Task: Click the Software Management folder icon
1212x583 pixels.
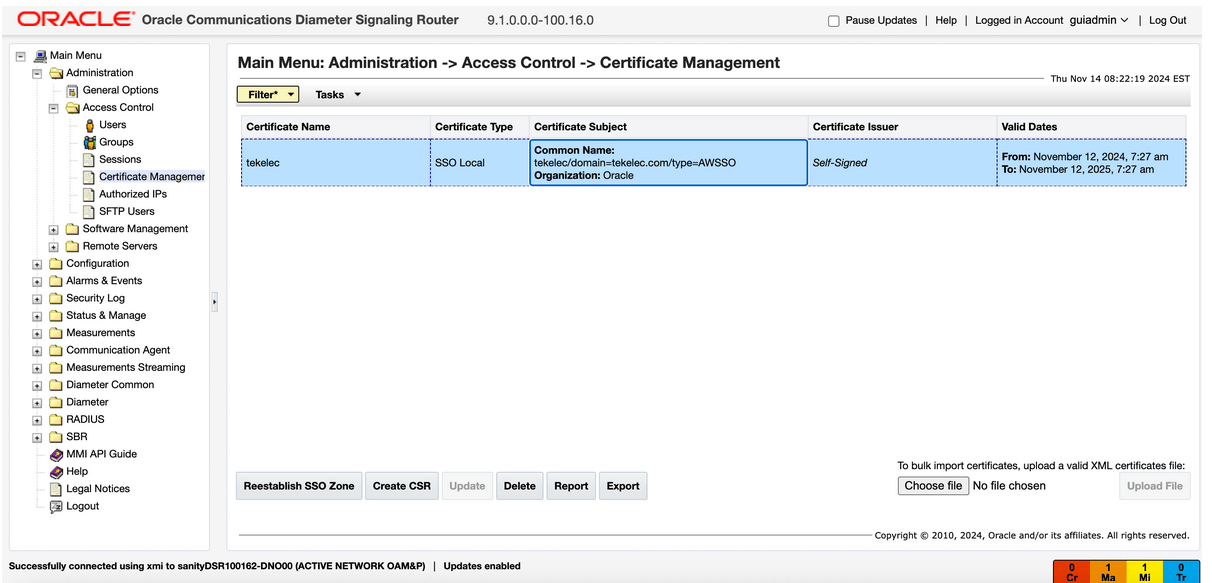Action: pos(73,229)
